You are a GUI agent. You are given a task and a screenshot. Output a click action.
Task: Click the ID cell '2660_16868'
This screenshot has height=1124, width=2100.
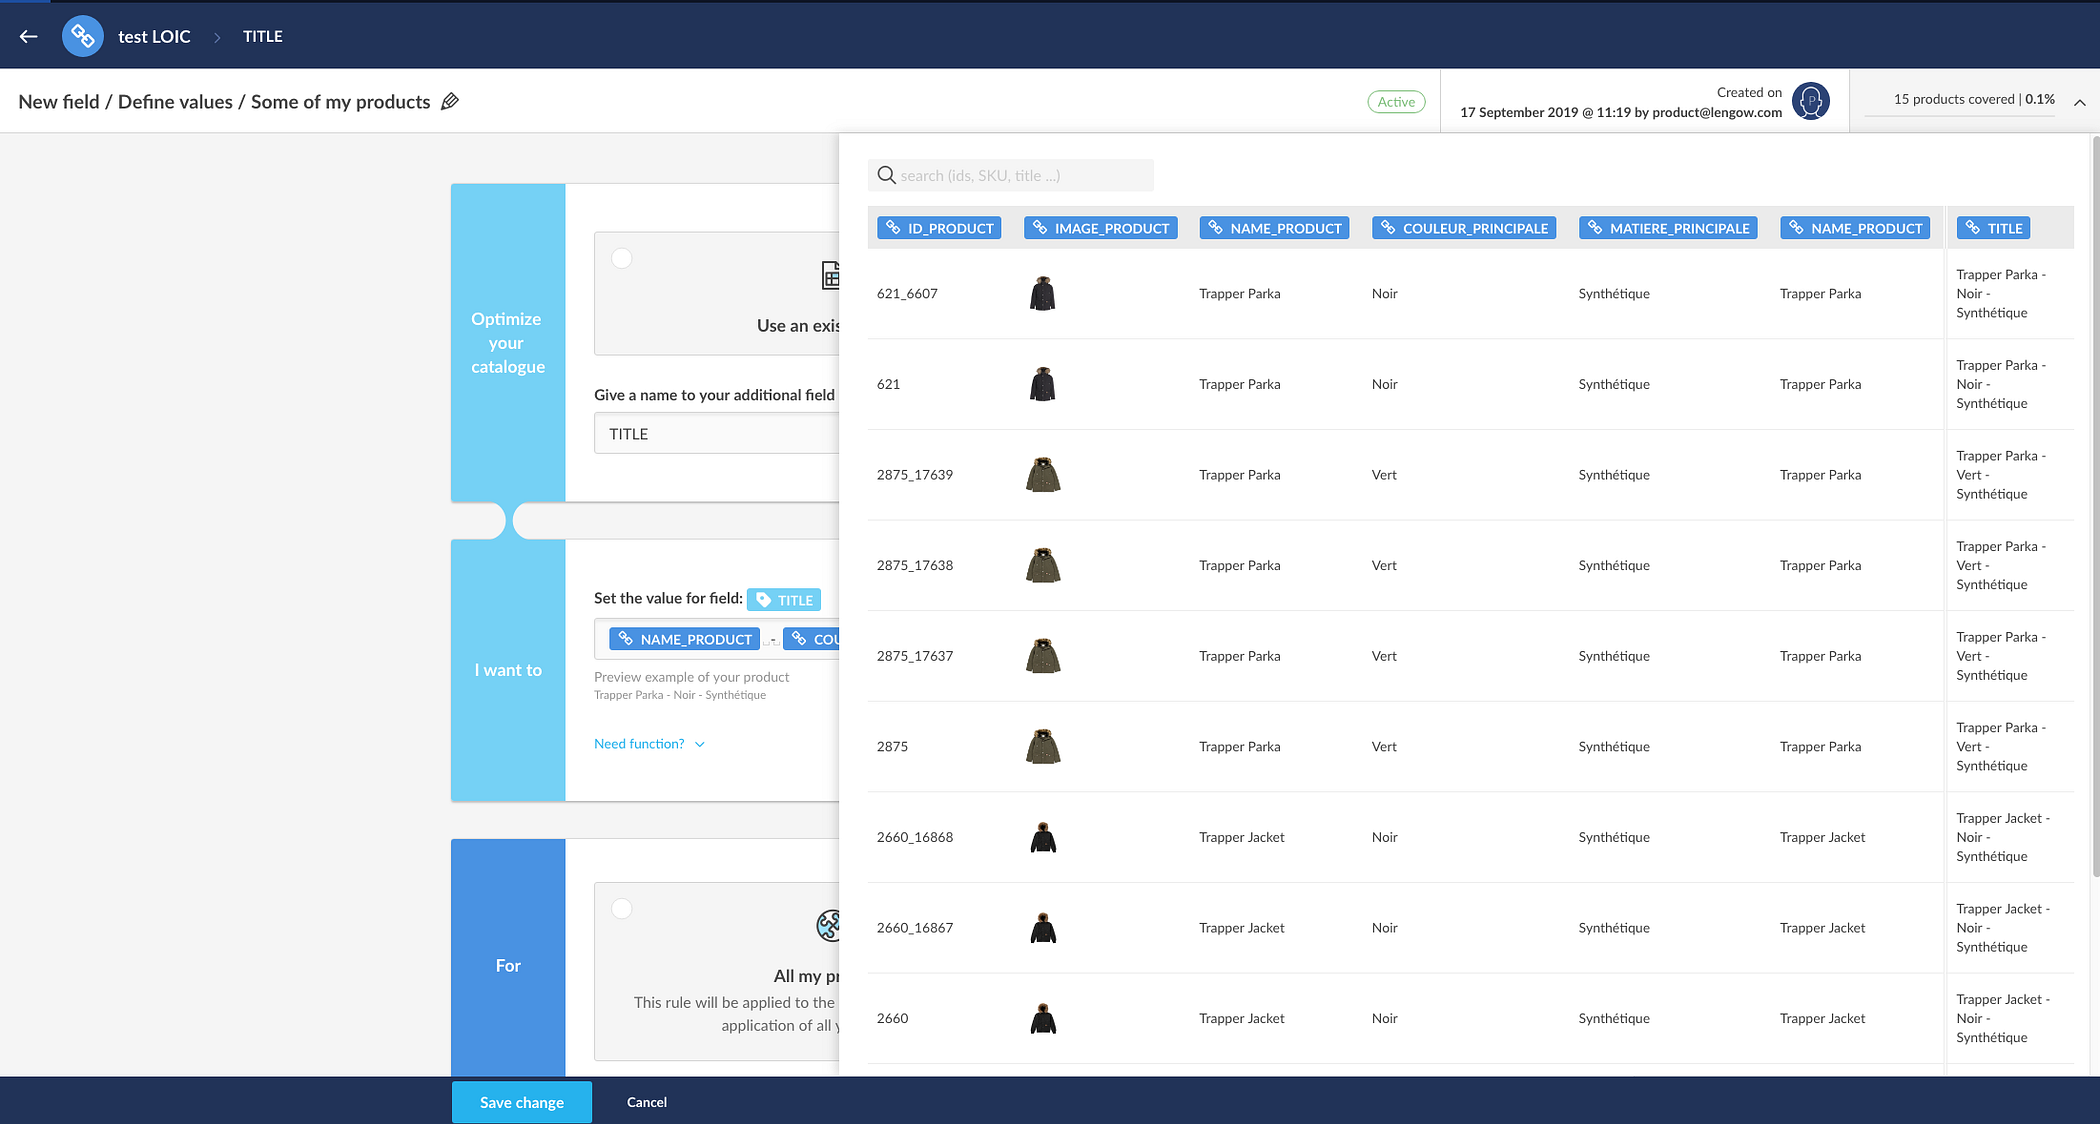[915, 837]
